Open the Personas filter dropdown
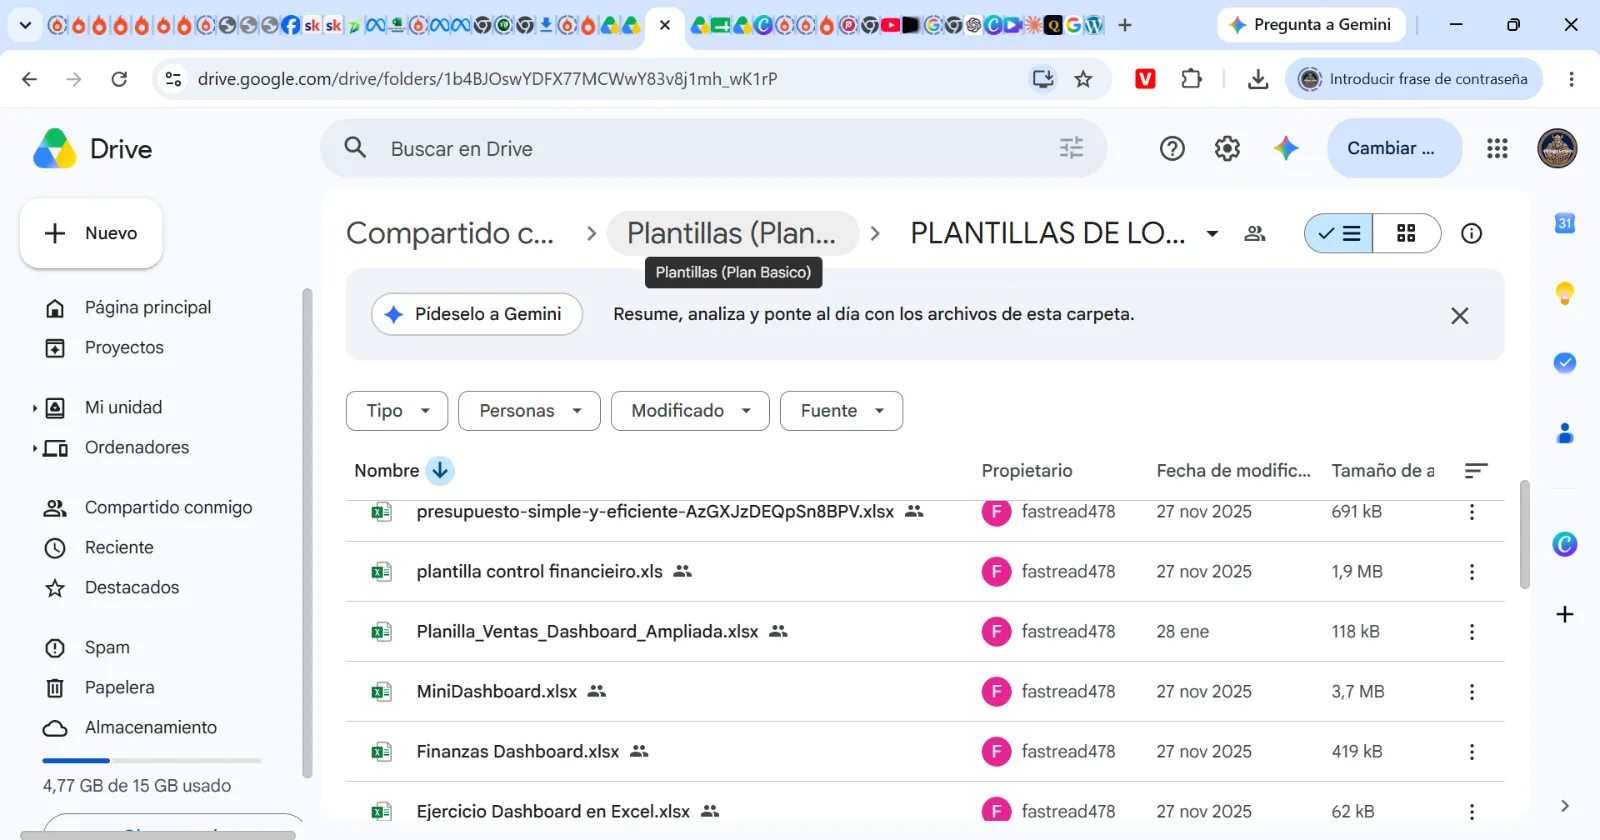 click(529, 411)
